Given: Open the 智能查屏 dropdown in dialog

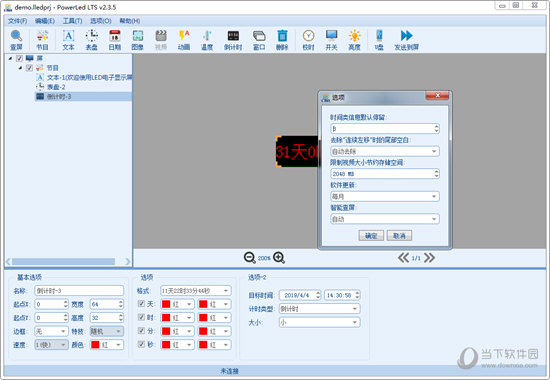Looking at the screenshot, I should tap(385, 219).
